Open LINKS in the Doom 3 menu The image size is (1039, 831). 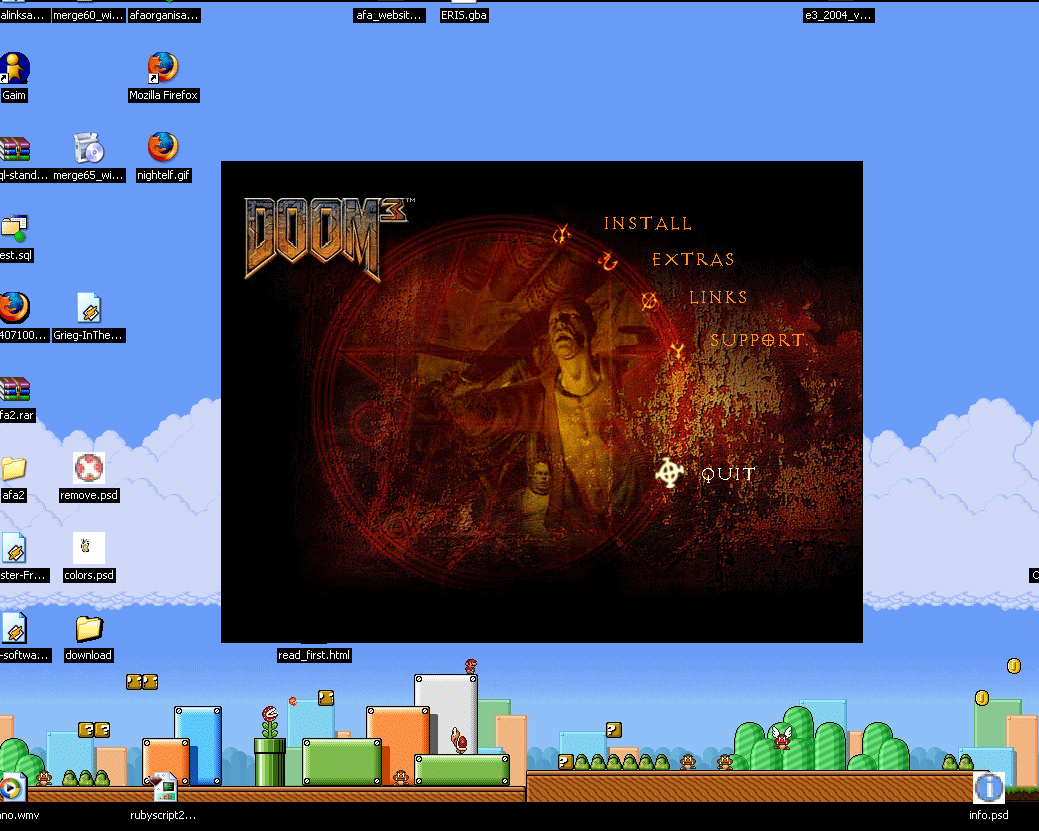(718, 297)
